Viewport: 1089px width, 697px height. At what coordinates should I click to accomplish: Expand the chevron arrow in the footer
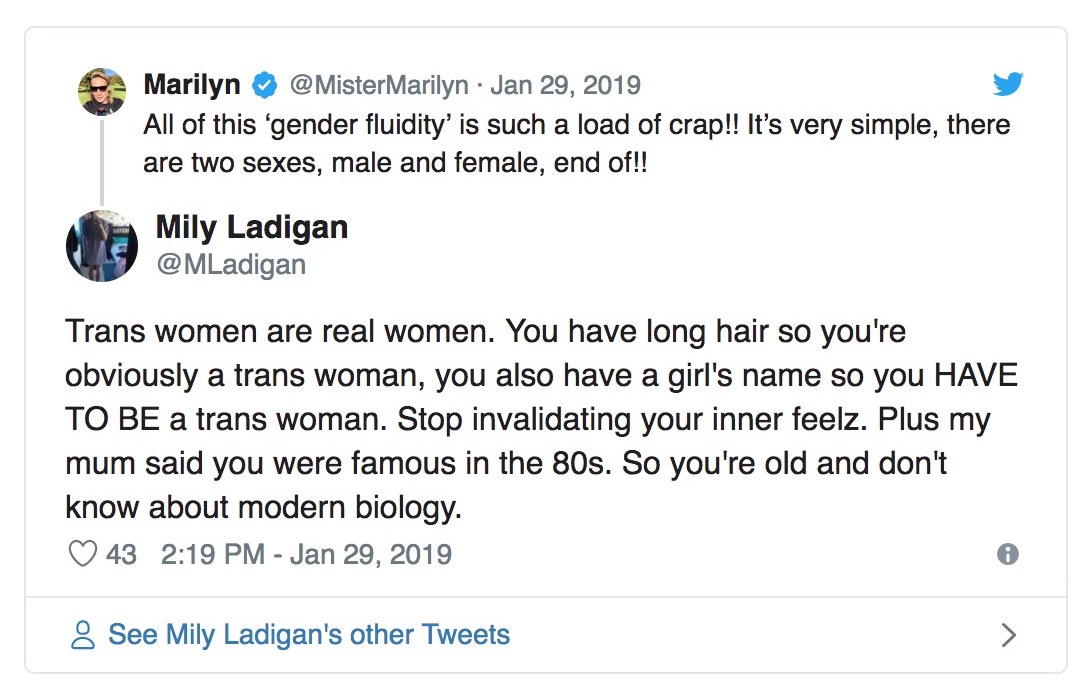1008,635
